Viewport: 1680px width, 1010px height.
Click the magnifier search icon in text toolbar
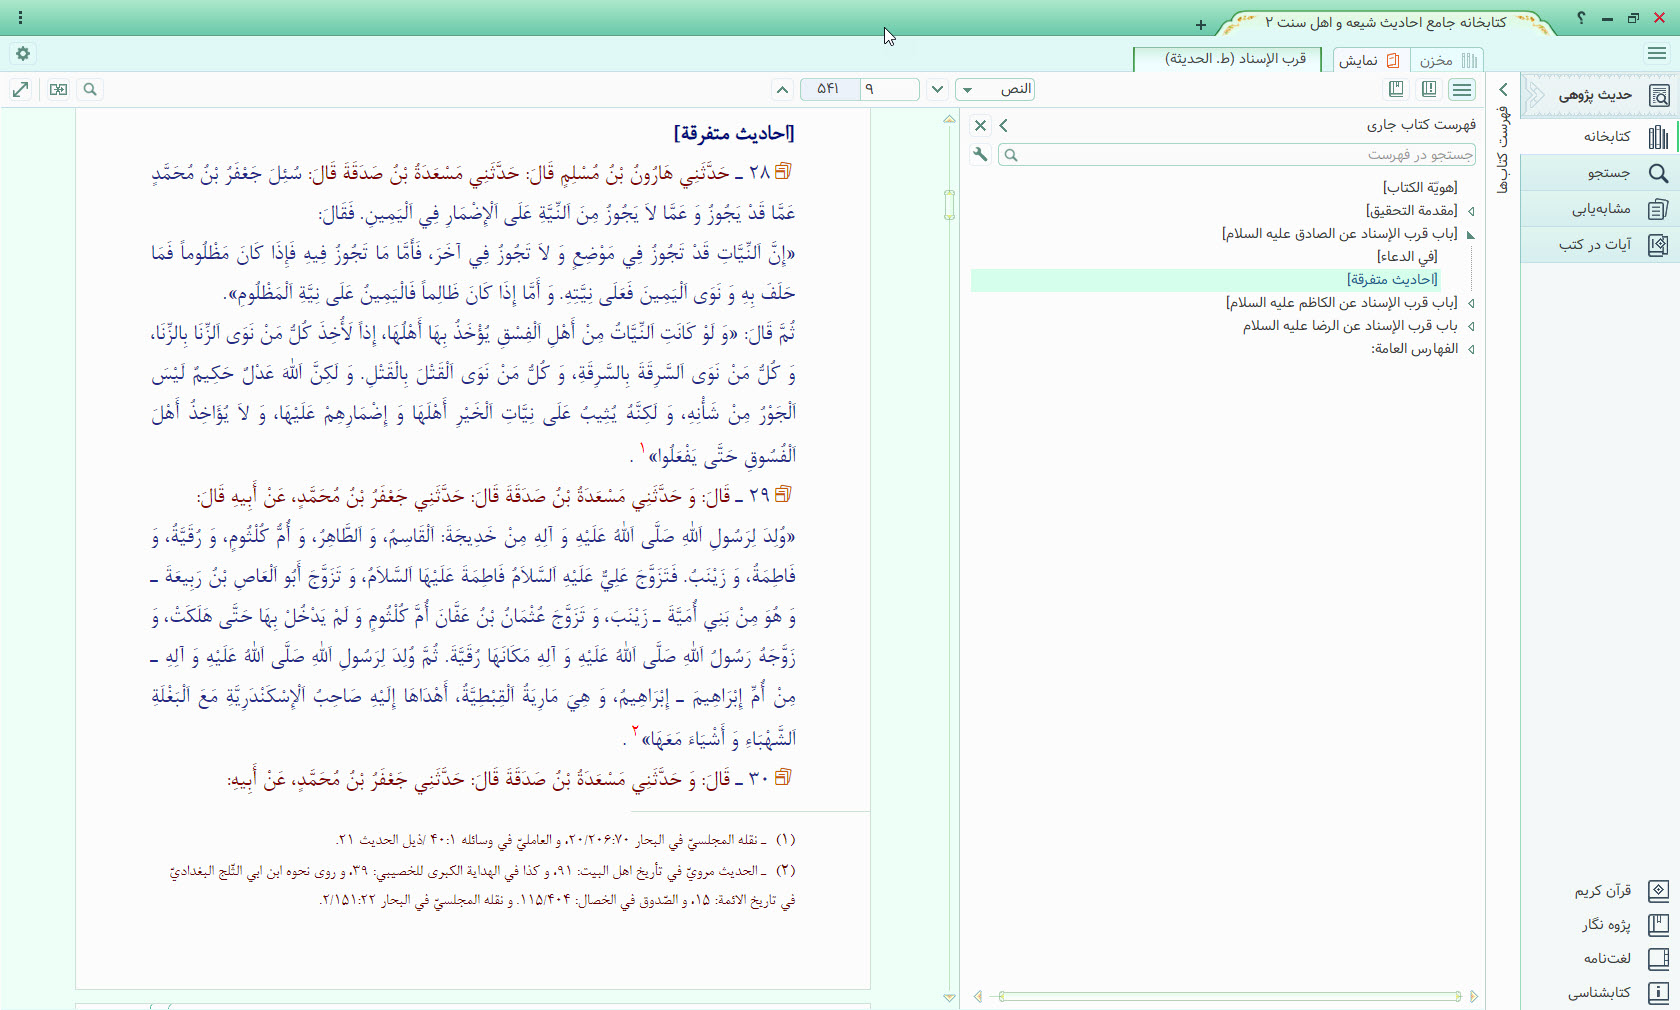[90, 90]
